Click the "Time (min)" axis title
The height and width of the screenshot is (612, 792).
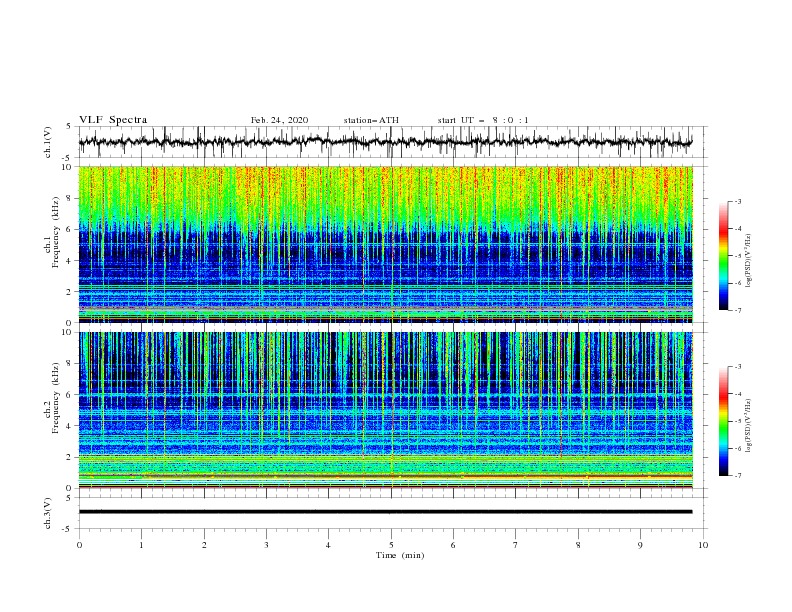coord(400,555)
